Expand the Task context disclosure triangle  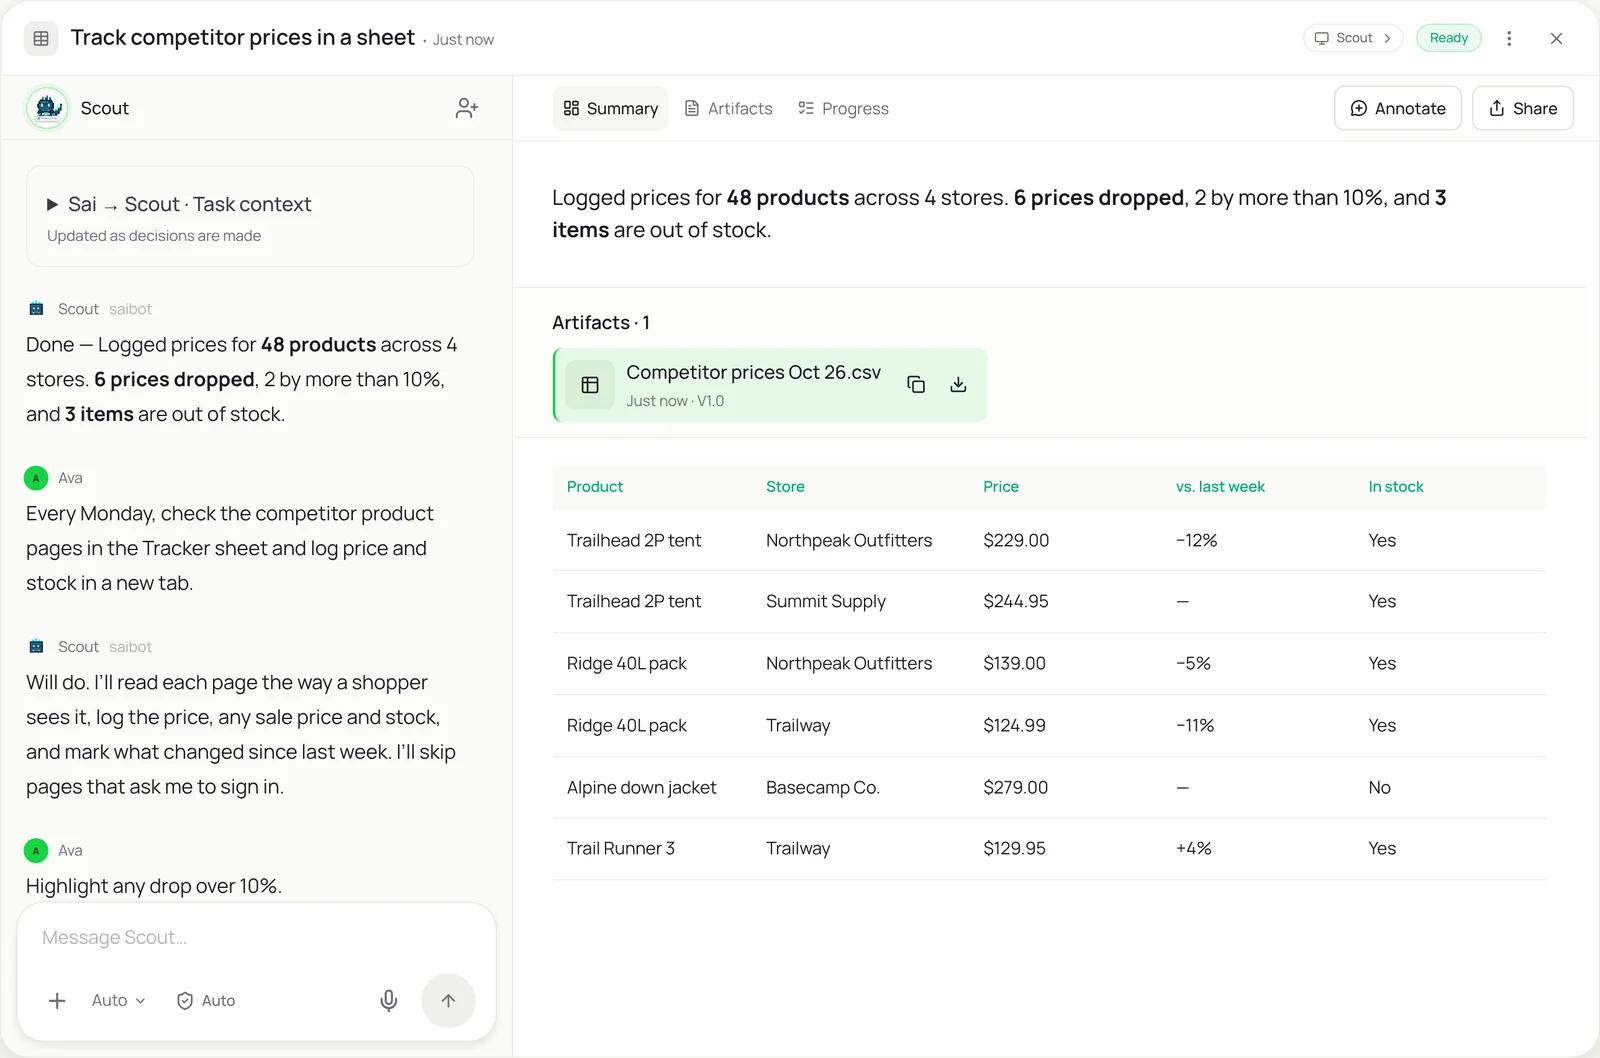(52, 204)
